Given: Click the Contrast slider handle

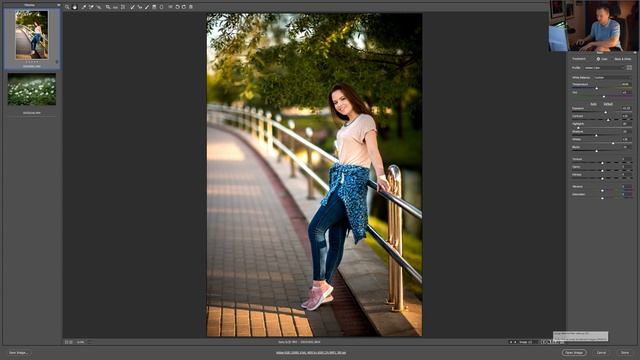Looking at the screenshot, I should click(x=608, y=120).
